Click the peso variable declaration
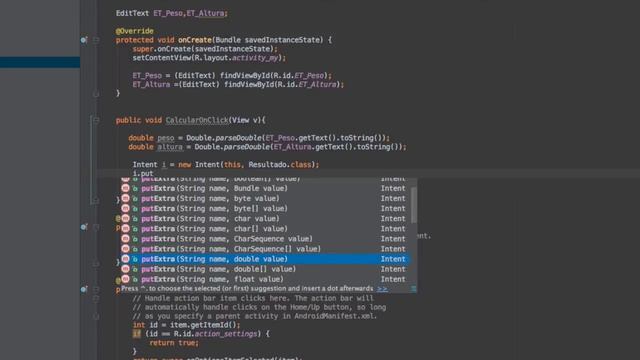The image size is (640, 360). tap(166, 138)
